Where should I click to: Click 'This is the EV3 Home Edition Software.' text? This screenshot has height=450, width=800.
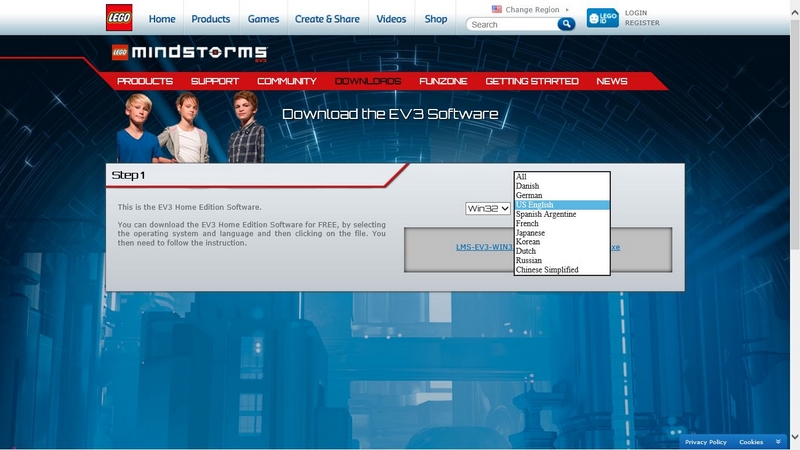189,207
